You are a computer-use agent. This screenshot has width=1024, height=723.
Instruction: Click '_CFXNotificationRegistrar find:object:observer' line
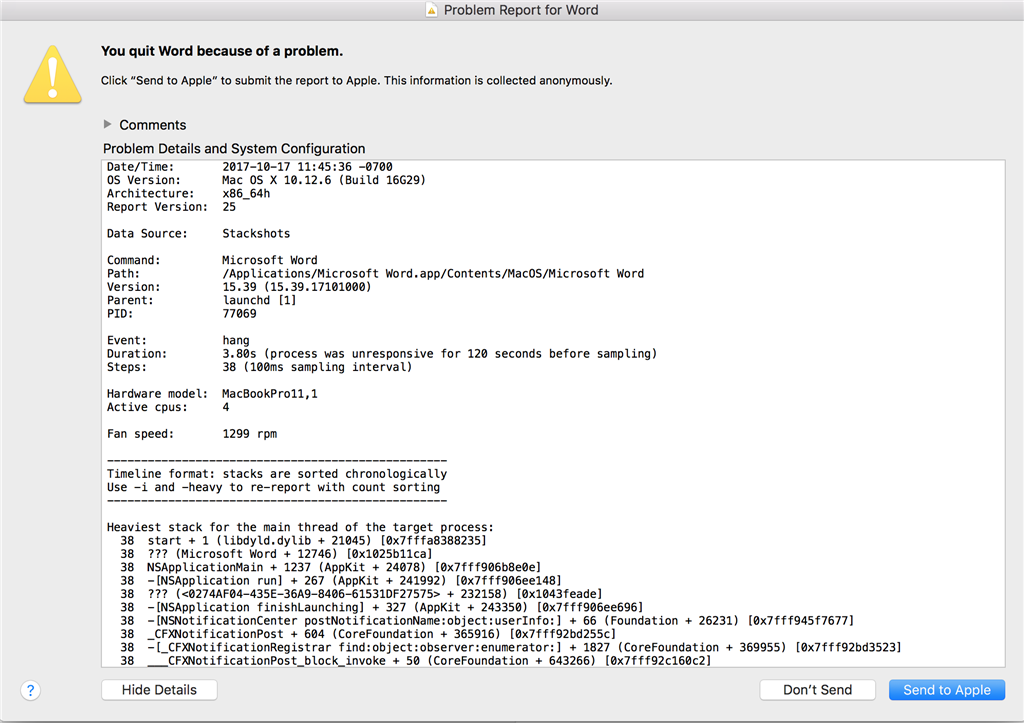[x=511, y=647]
